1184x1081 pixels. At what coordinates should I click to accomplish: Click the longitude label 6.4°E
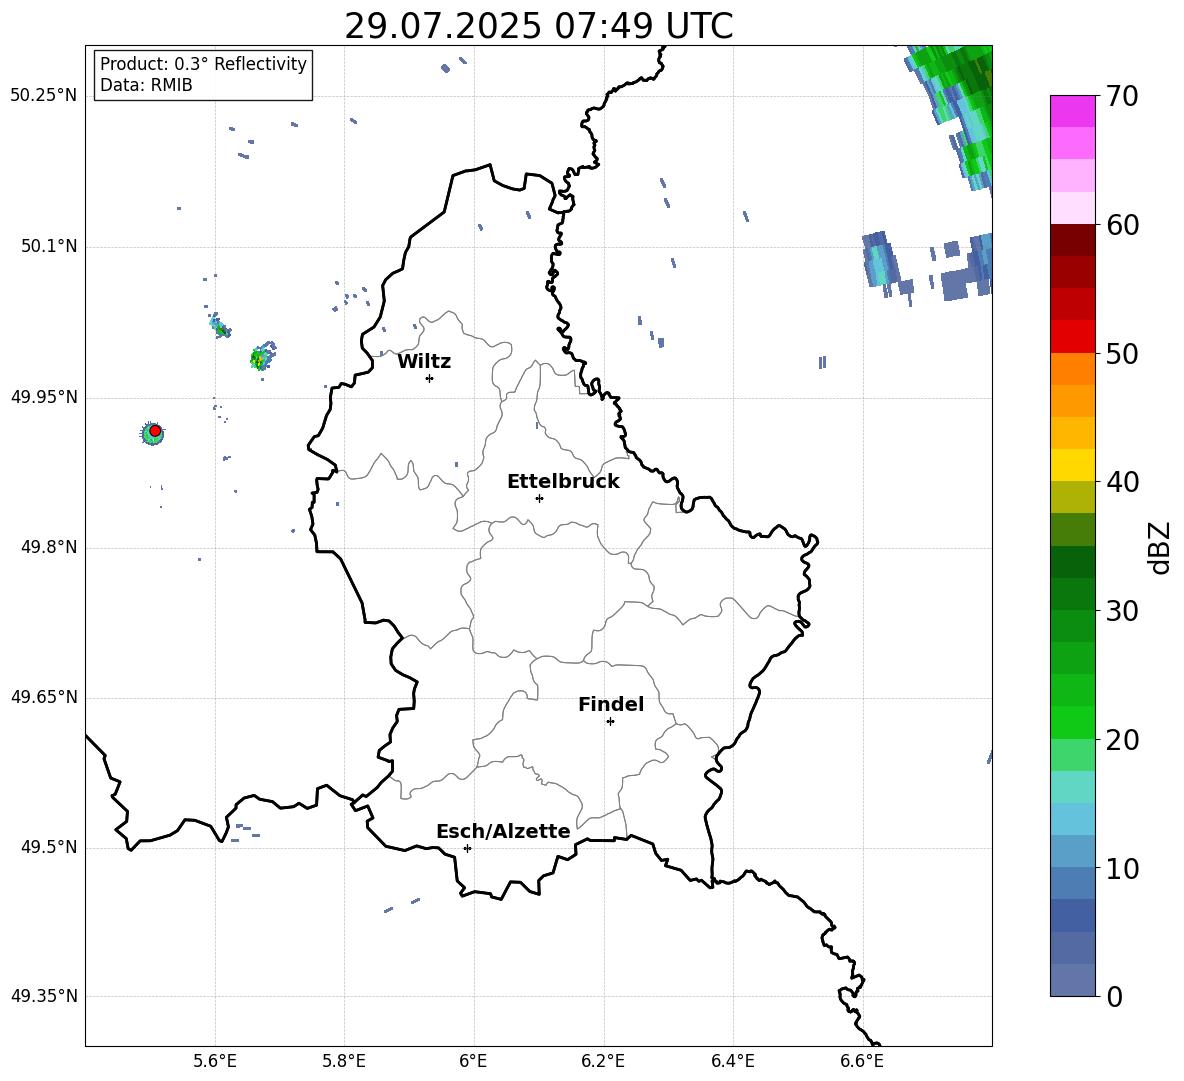click(x=732, y=1061)
